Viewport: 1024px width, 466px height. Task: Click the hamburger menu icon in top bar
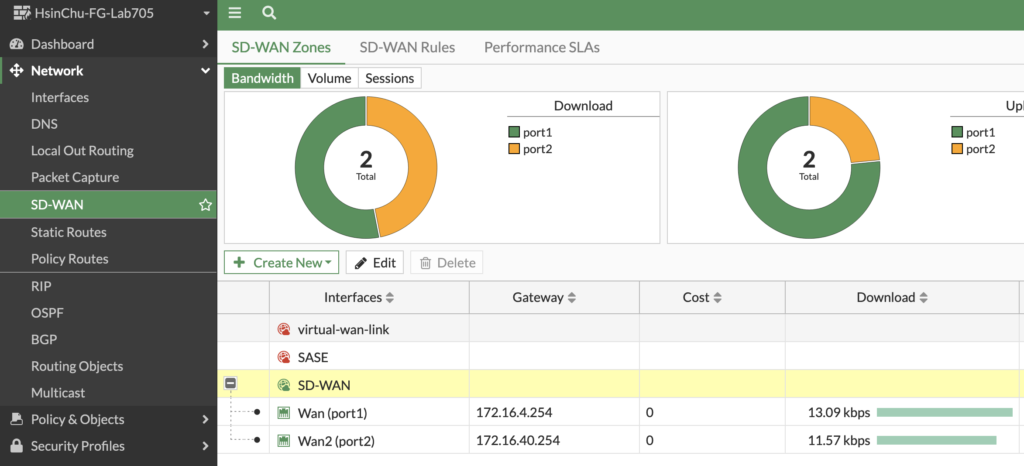[235, 13]
